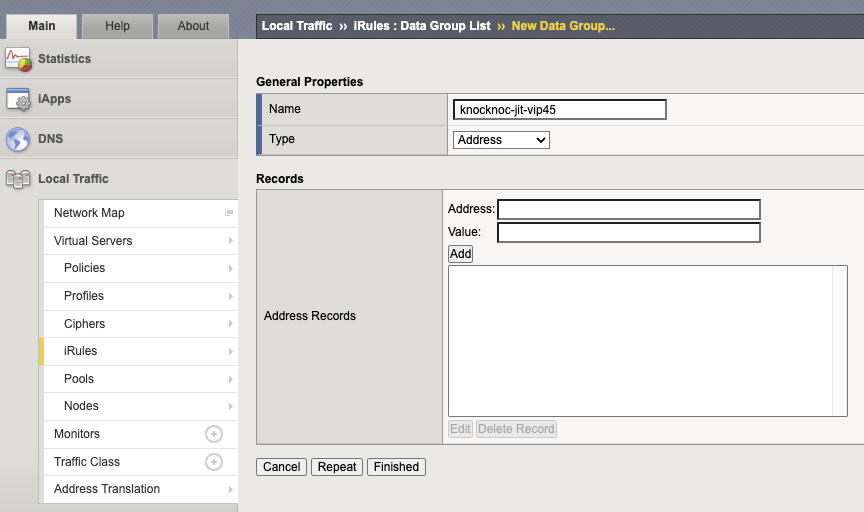Select Monitors in sidebar

(x=77, y=434)
